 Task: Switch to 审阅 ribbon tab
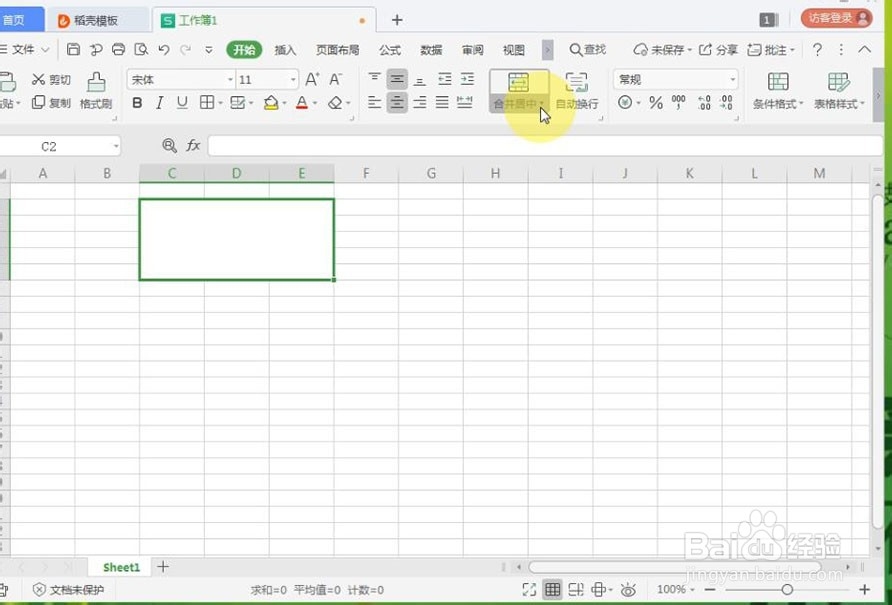pos(472,50)
